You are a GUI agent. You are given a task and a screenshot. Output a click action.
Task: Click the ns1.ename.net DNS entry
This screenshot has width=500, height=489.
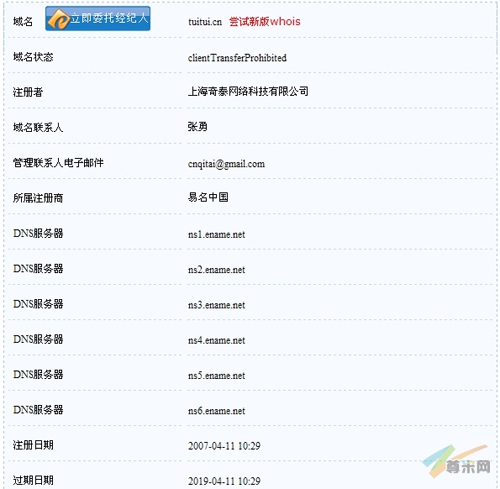click(x=216, y=234)
